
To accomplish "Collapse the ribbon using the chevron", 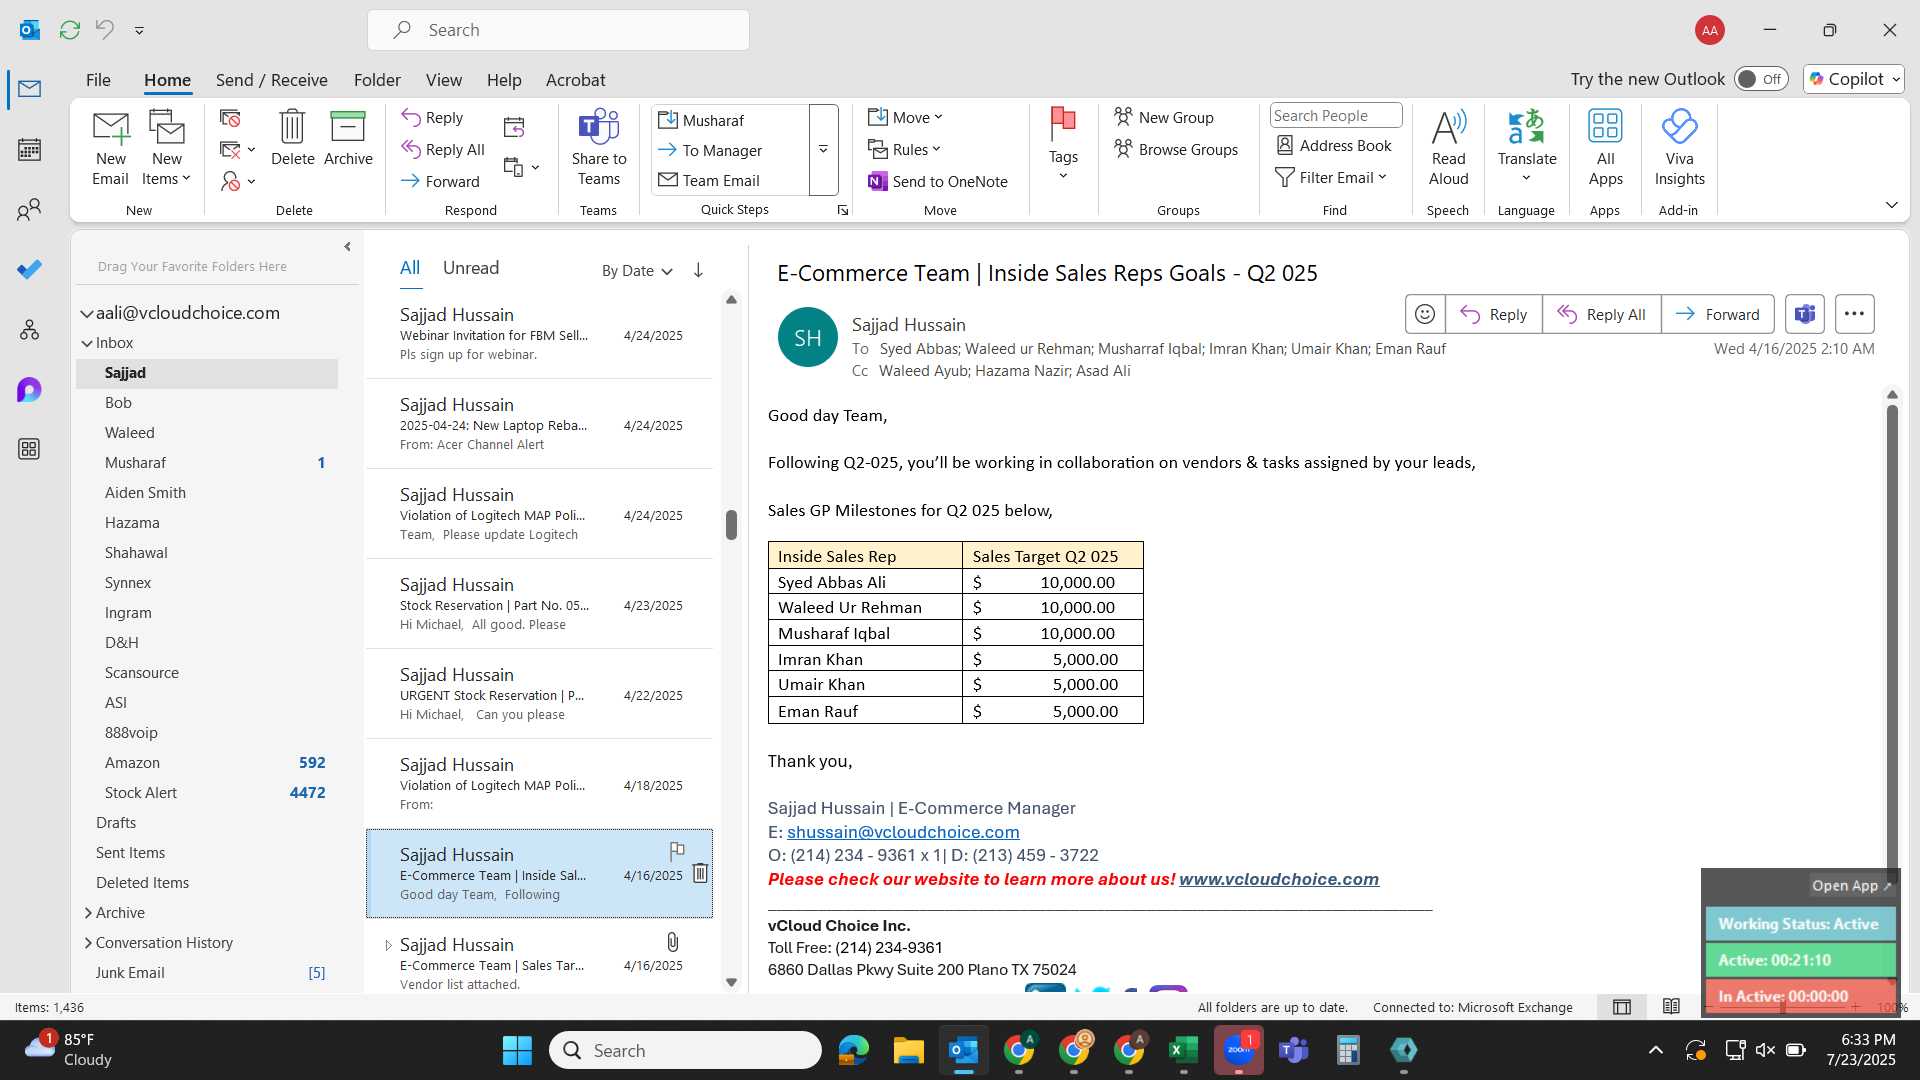I will [1891, 205].
